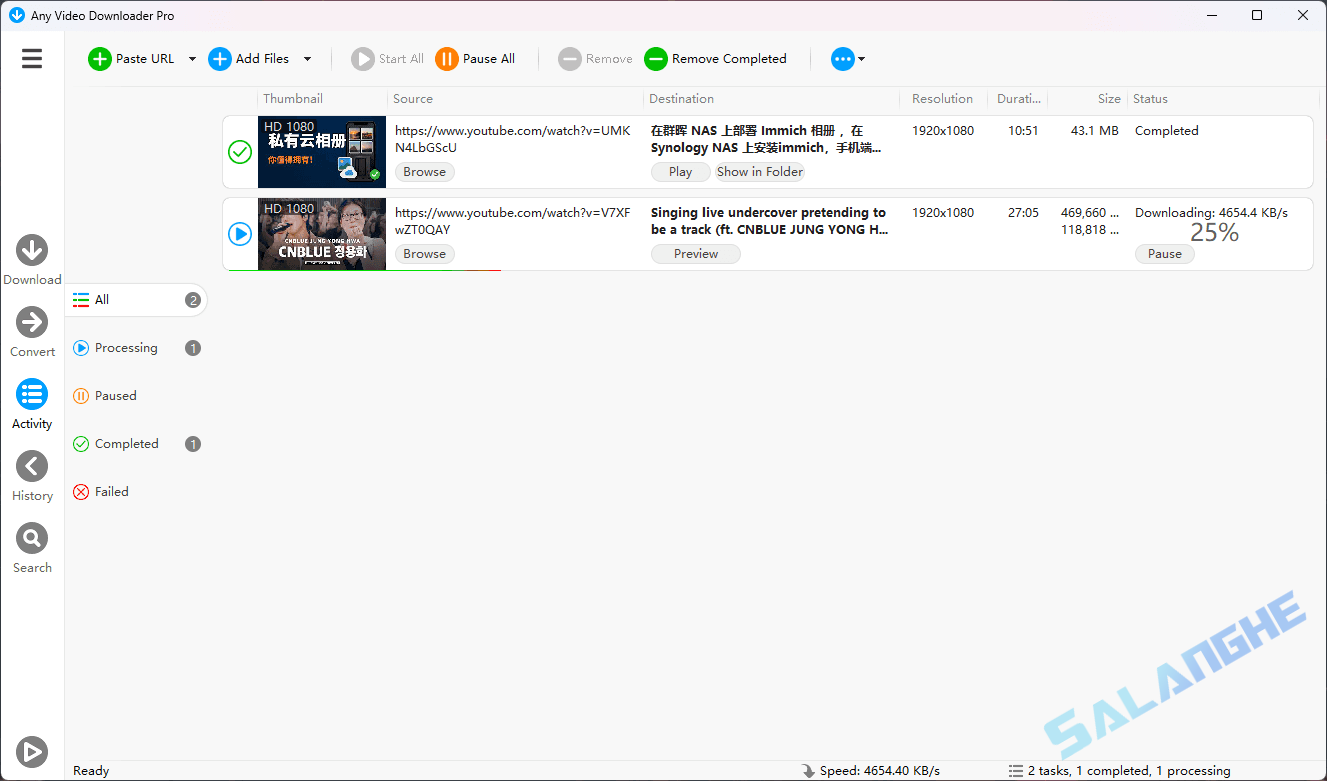Click the speed indicator icon in status bar
Image resolution: width=1327 pixels, height=781 pixels.
pos(807,770)
